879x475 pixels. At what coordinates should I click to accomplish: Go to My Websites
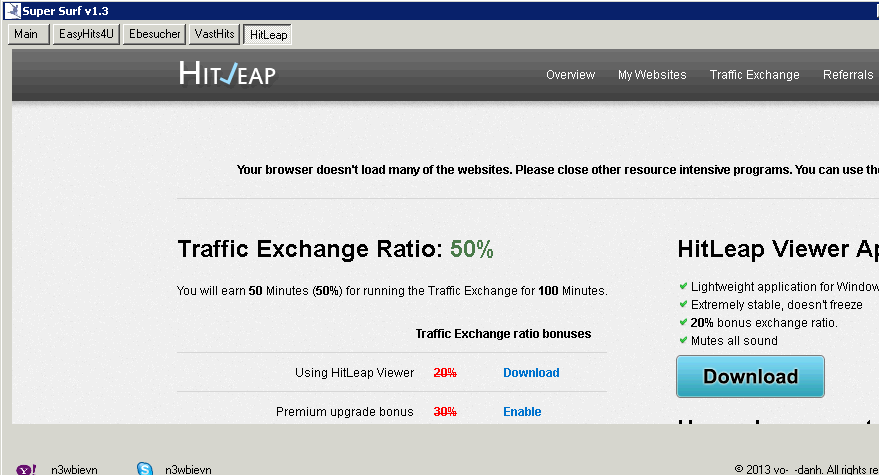[652, 75]
